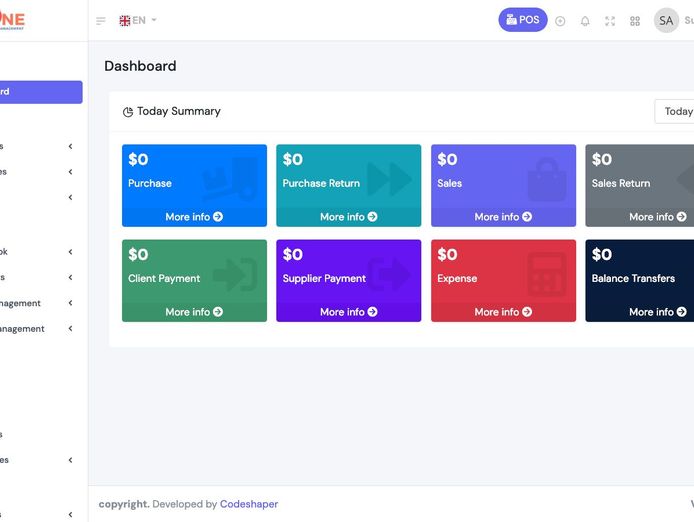Click the Sales card shopping bag icon

coord(547,179)
